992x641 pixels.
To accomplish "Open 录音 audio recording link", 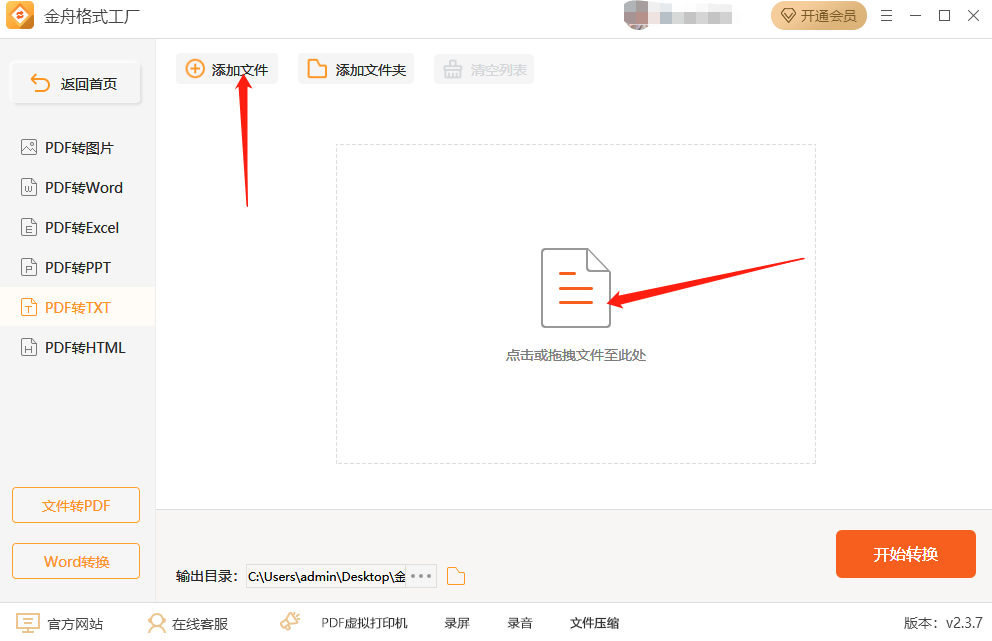I will (520, 623).
